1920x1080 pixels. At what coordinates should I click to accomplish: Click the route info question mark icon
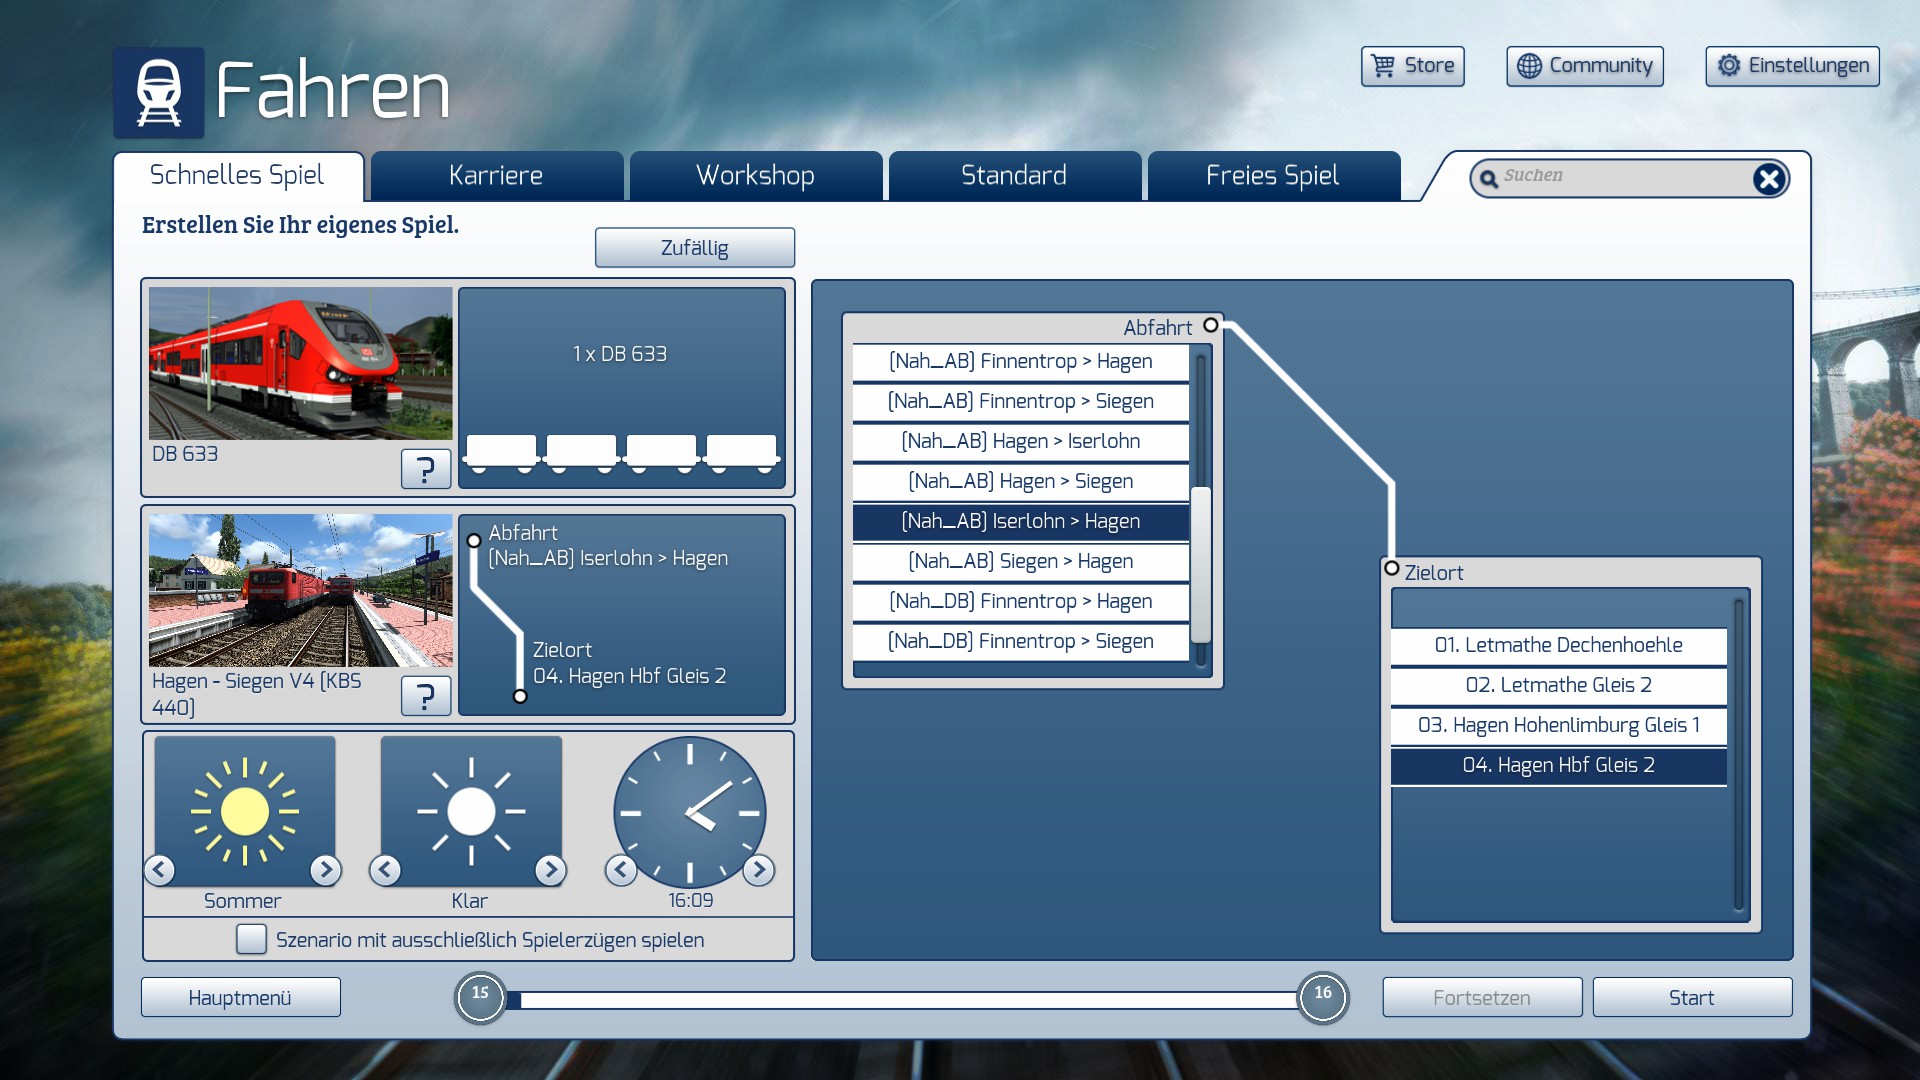coord(425,695)
